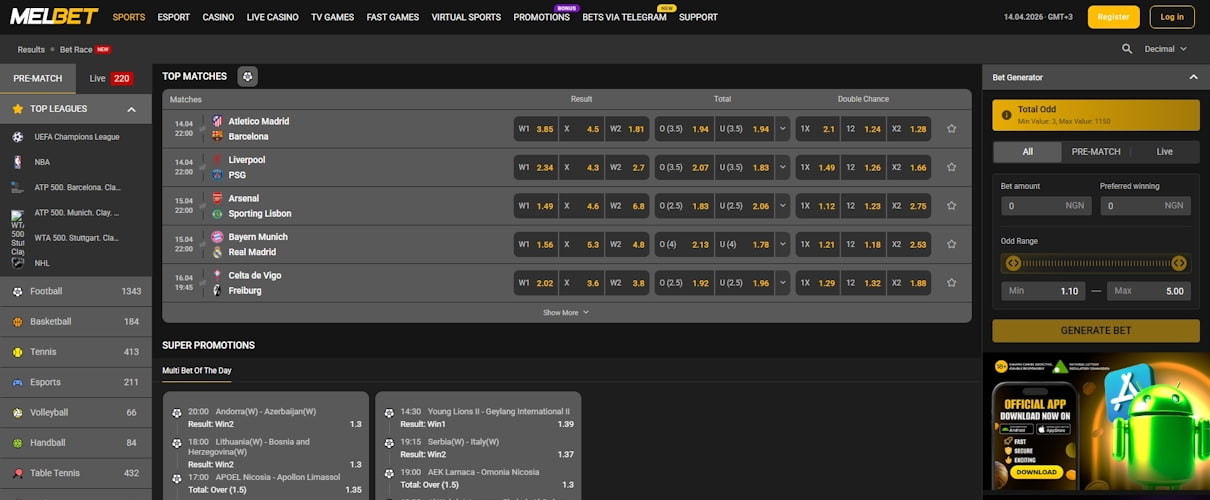Click the NBA league icon
This screenshot has height=500, width=1210.
pyautogui.click(x=18, y=162)
